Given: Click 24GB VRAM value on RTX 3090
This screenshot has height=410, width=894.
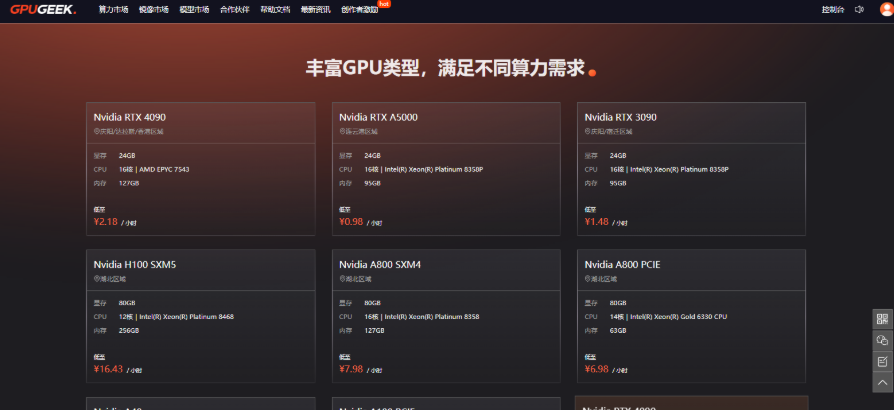Looking at the screenshot, I should [x=618, y=156].
